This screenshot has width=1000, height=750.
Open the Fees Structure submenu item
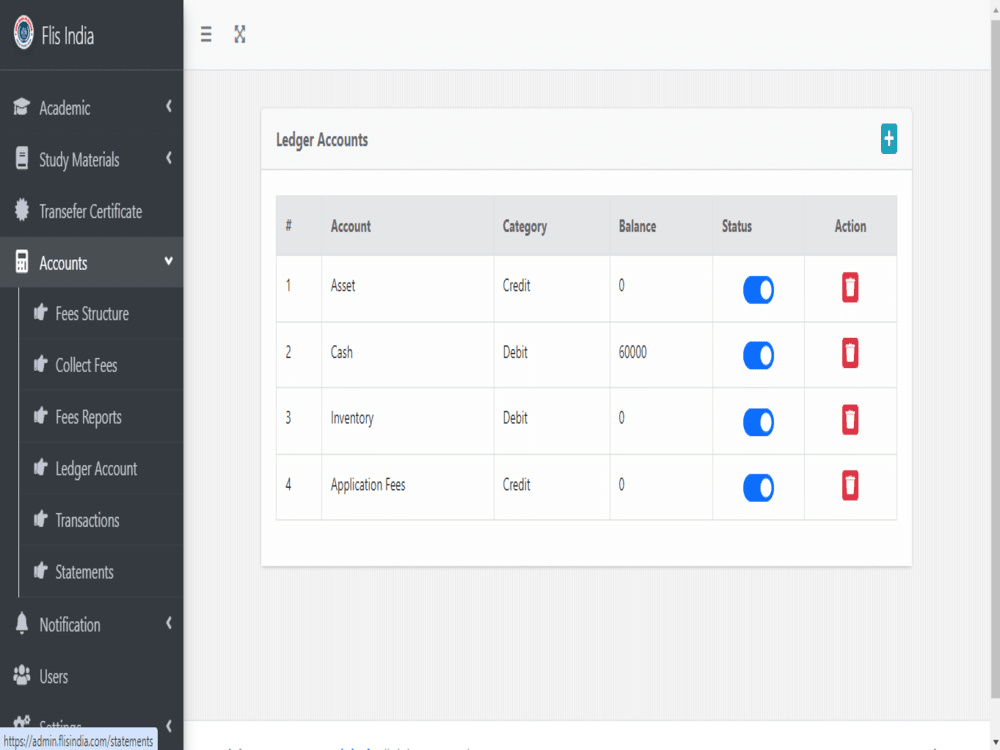coord(101,313)
